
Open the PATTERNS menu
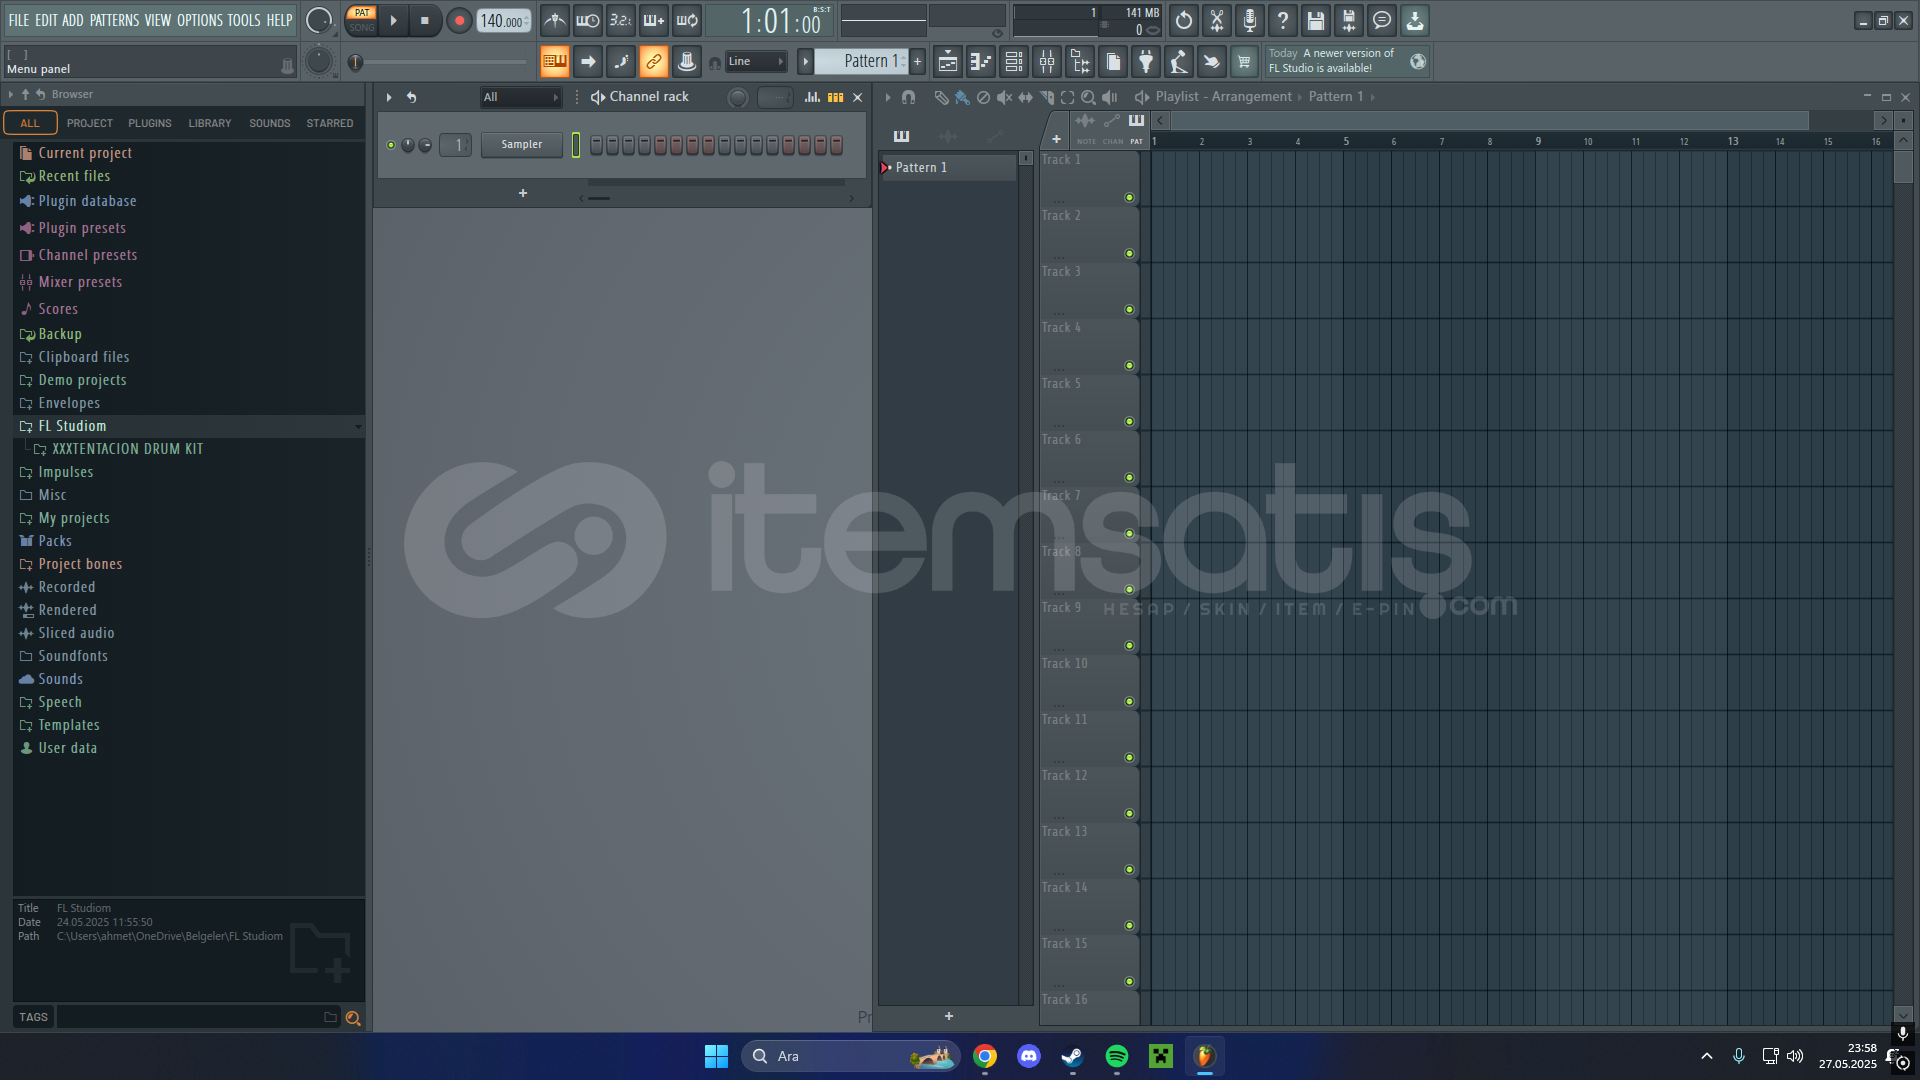[x=114, y=20]
